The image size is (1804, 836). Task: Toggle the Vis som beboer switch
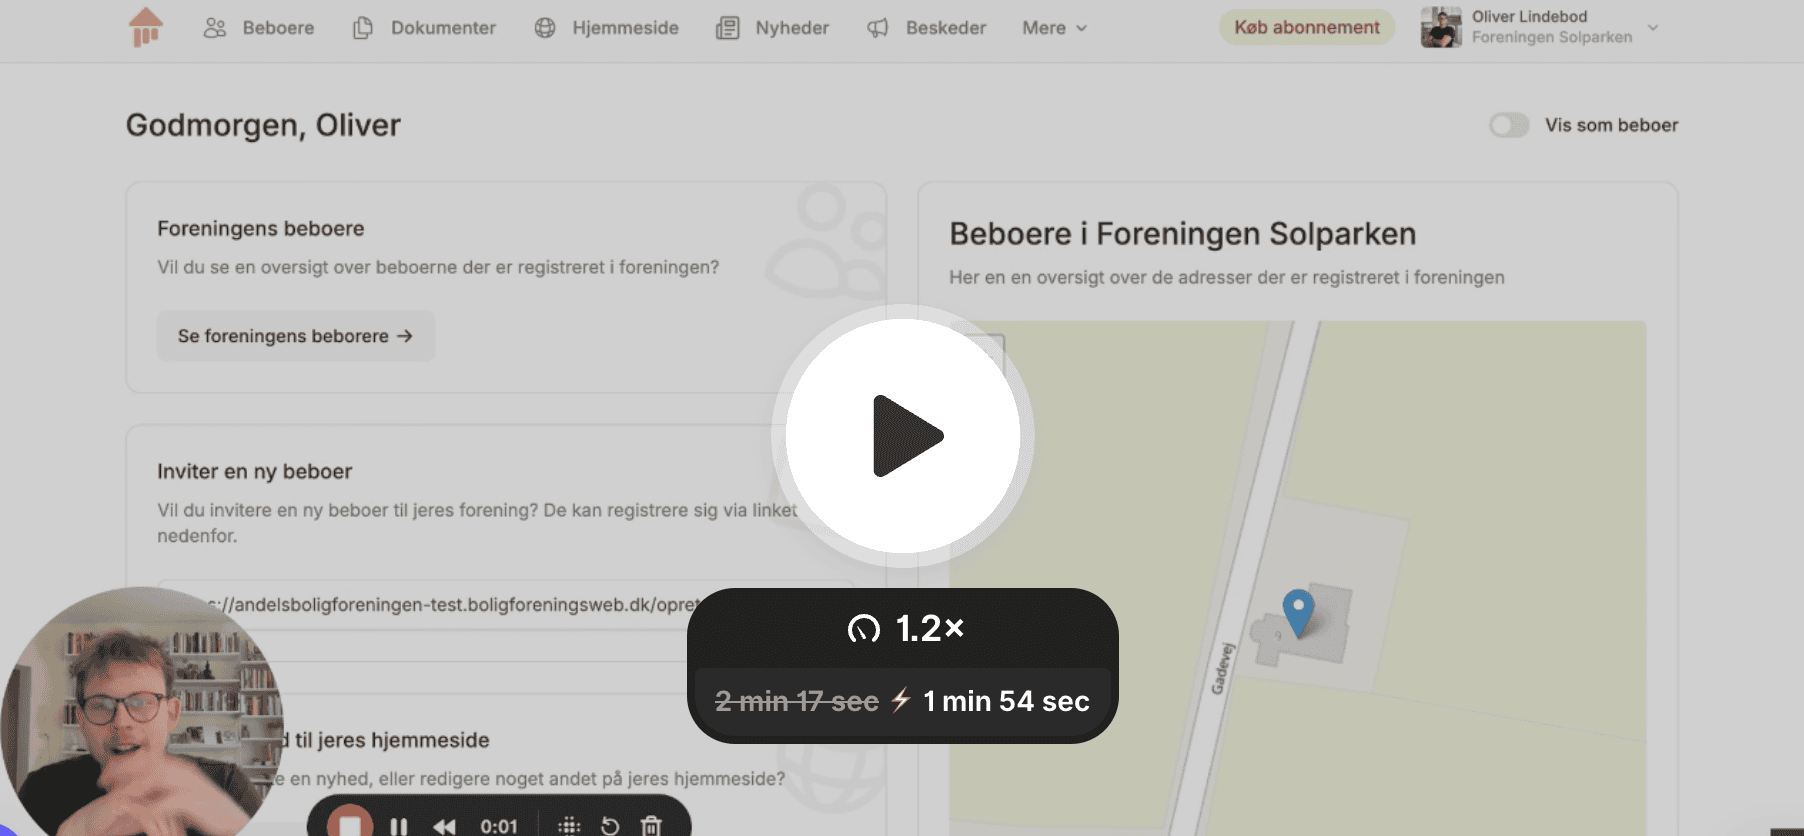(x=1509, y=125)
